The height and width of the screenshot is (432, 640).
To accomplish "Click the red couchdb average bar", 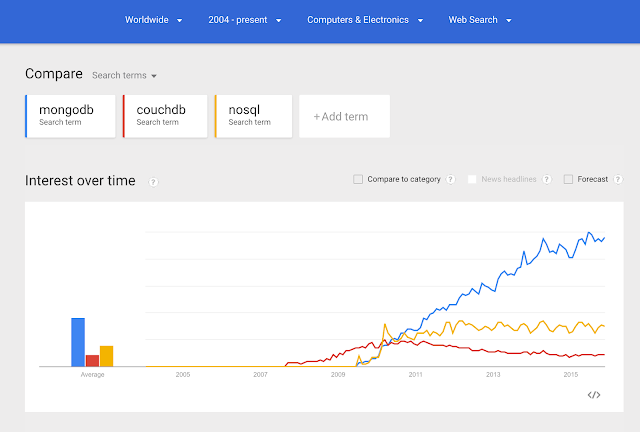I will point(92,361).
